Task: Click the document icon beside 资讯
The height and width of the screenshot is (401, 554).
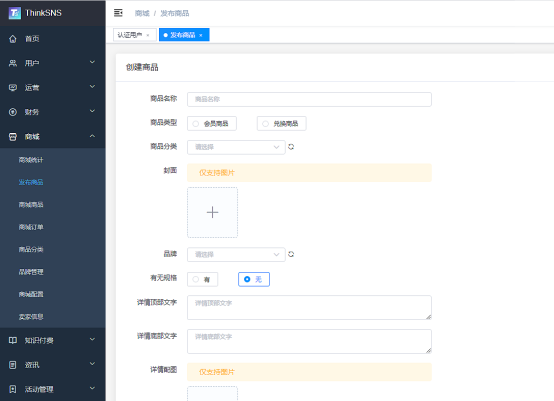Action: click(x=13, y=365)
